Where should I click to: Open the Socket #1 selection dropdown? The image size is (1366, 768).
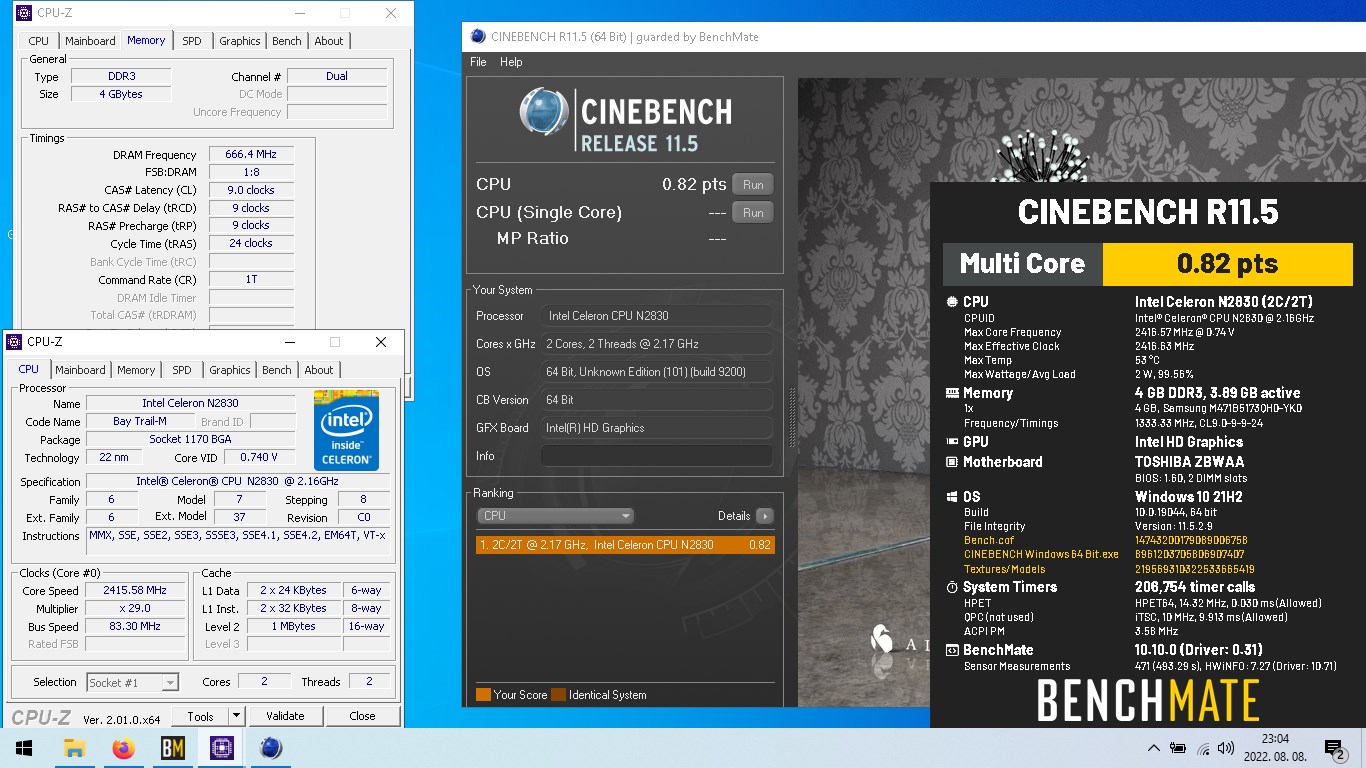click(132, 682)
